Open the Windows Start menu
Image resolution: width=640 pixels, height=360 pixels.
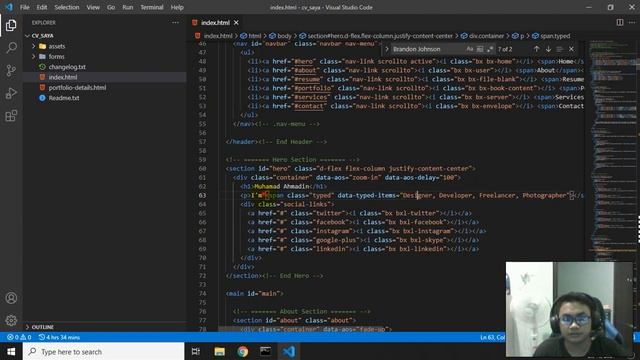11,351
